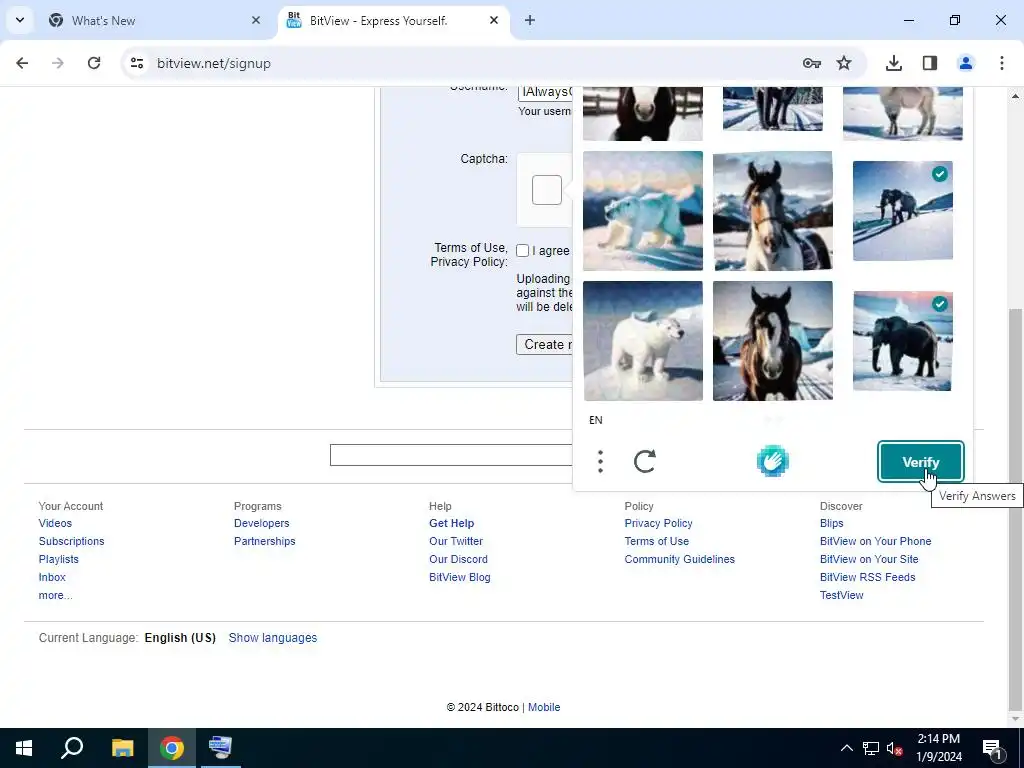Click the hCaptcha hand logo
The image size is (1024, 768).
point(773,462)
